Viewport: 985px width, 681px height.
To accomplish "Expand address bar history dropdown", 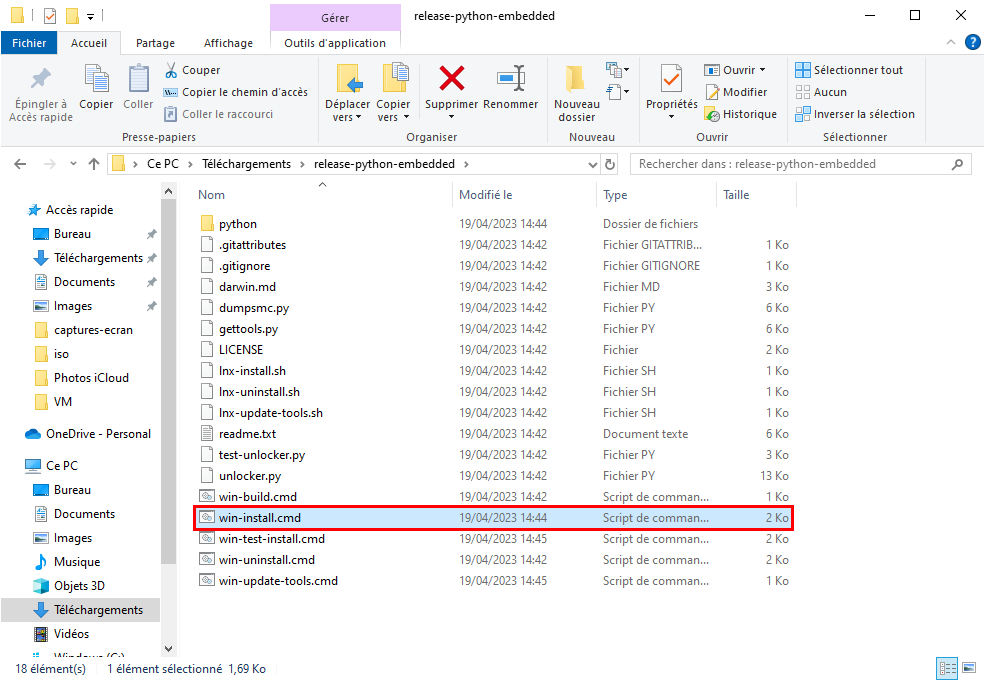I will 592,164.
